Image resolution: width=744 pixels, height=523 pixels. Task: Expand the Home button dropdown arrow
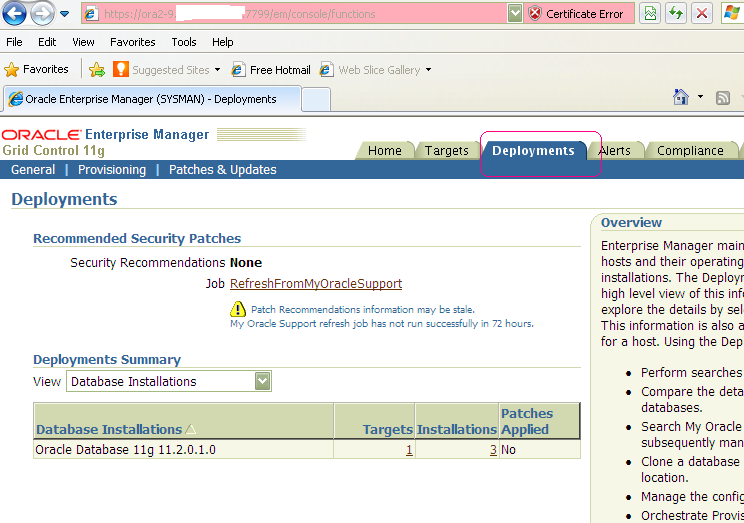click(700, 97)
